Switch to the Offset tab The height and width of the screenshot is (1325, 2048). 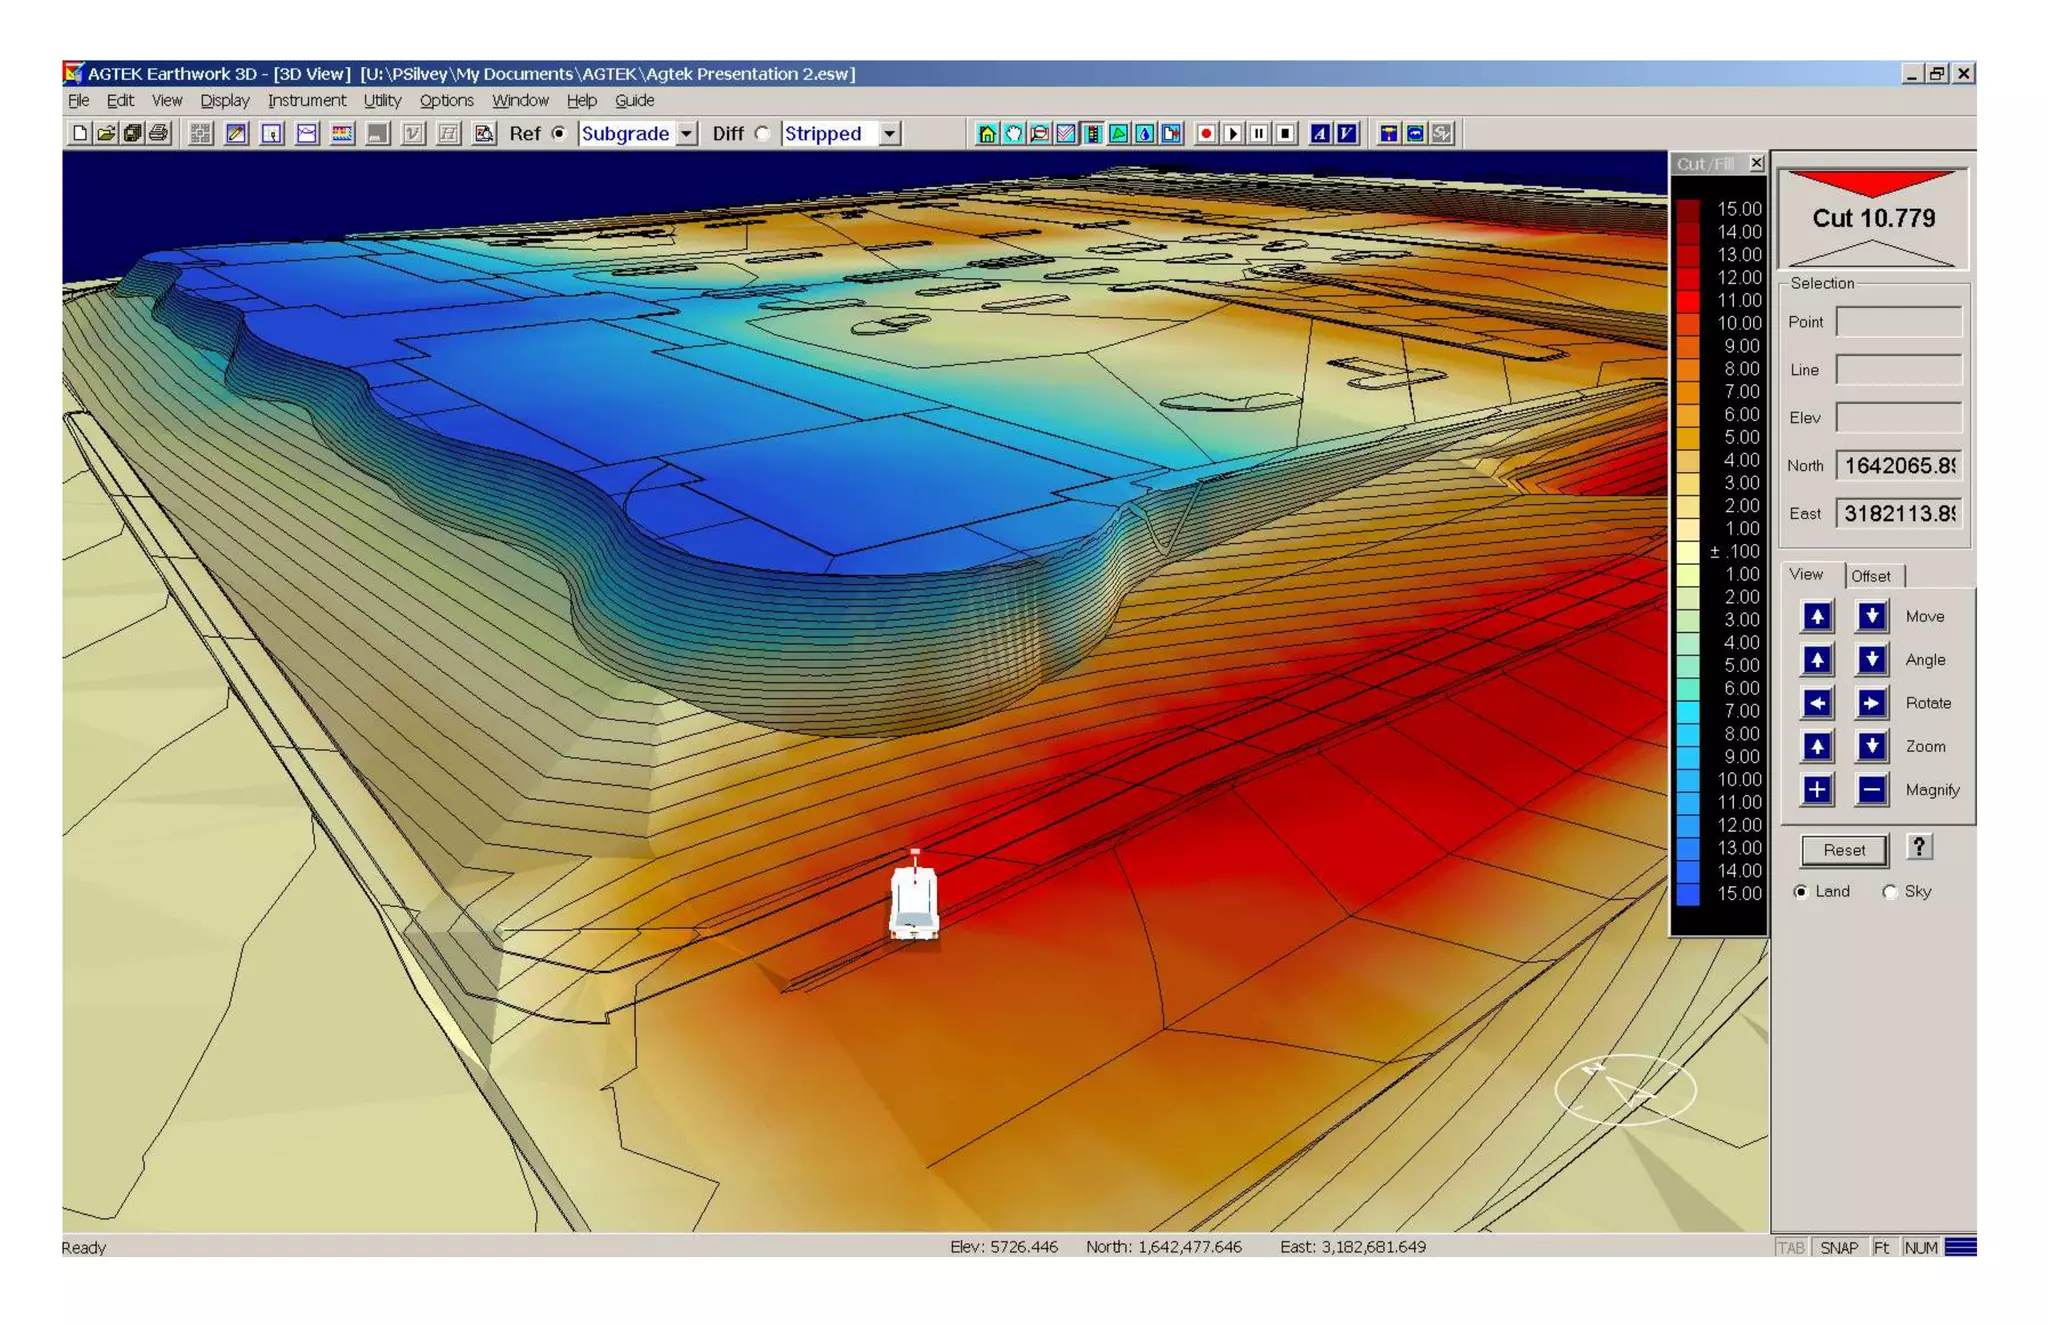click(1870, 576)
